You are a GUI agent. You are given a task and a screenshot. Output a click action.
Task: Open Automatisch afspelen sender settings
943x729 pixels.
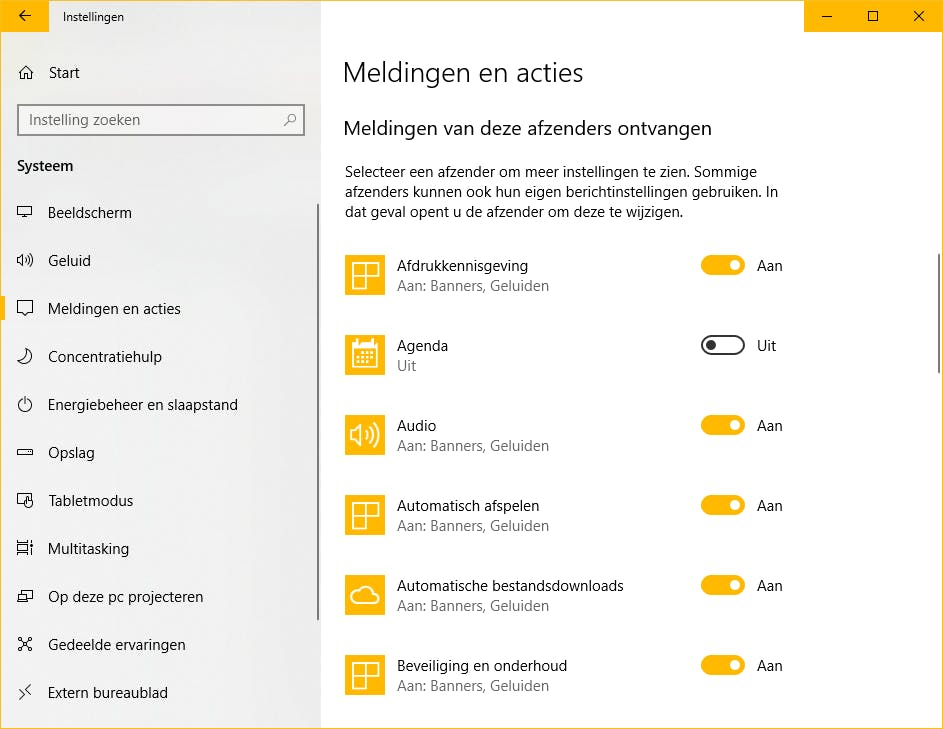(468, 506)
